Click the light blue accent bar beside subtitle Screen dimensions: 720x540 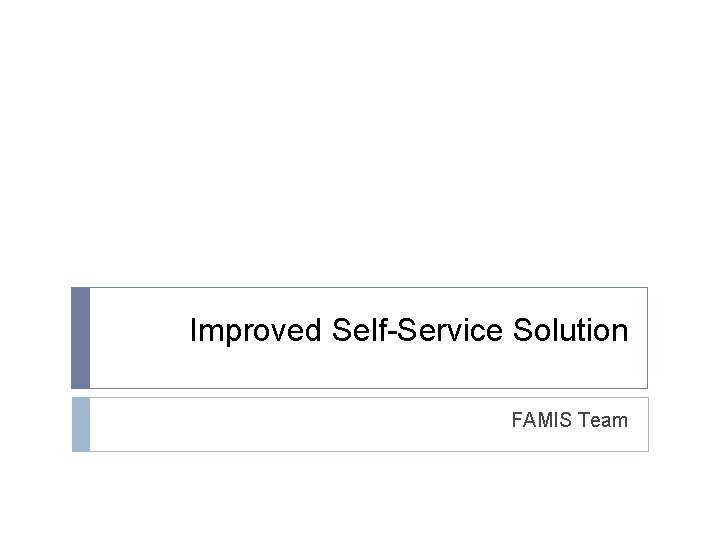81,424
